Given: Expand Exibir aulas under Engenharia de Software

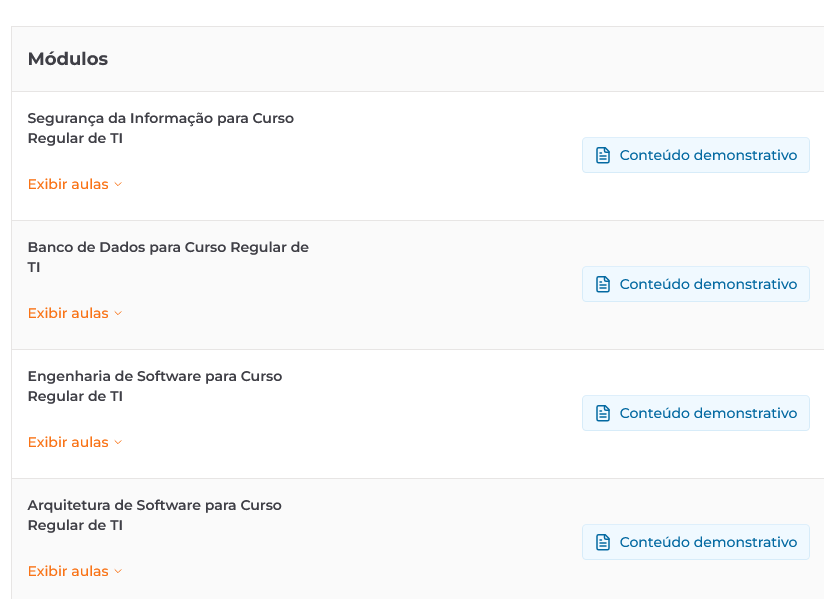Looking at the screenshot, I should [x=75, y=442].
